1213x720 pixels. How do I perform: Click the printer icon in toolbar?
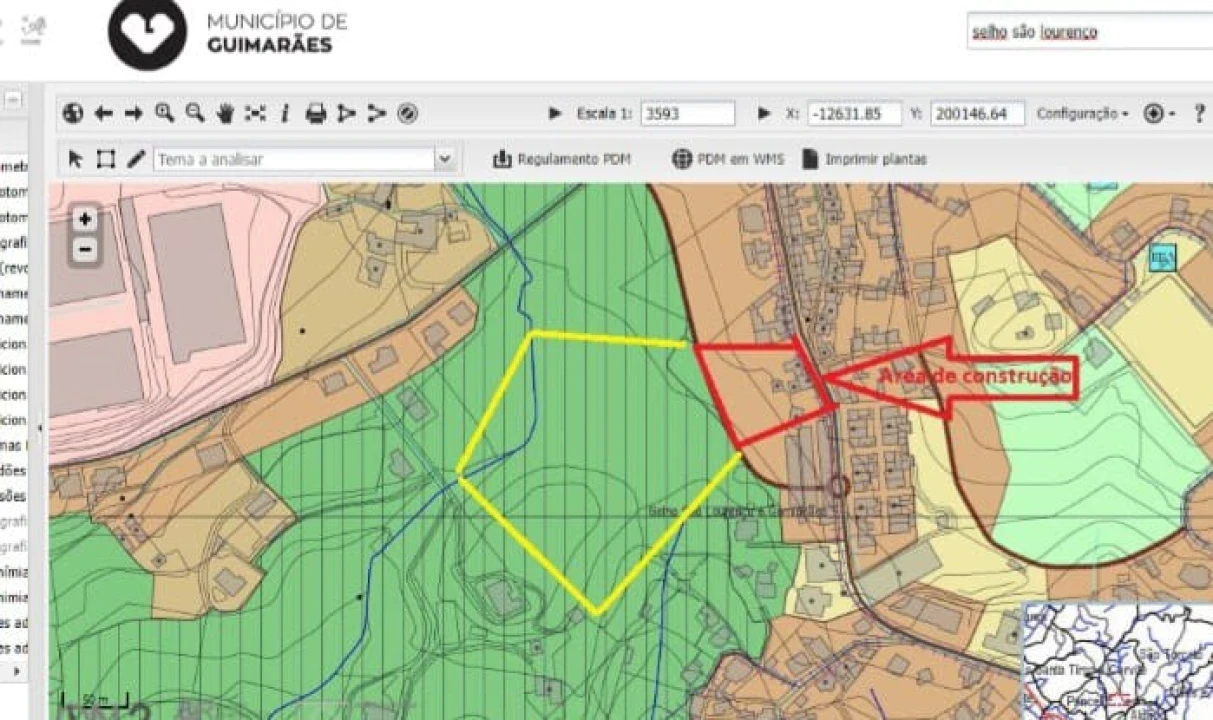coord(316,113)
